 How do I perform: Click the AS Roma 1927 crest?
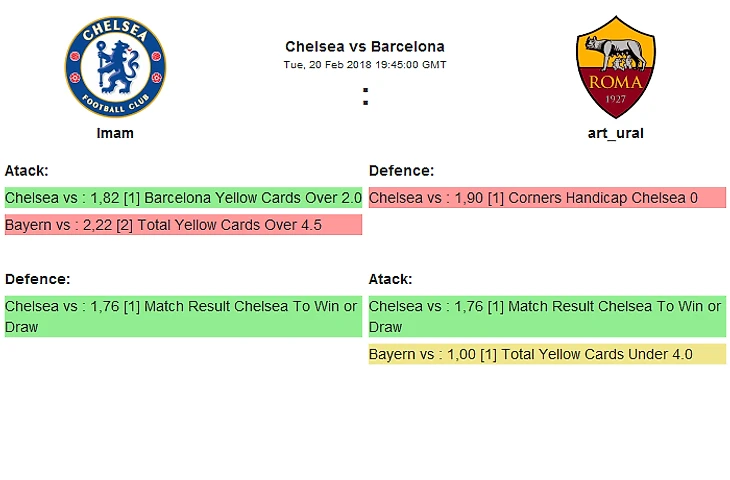coord(615,67)
